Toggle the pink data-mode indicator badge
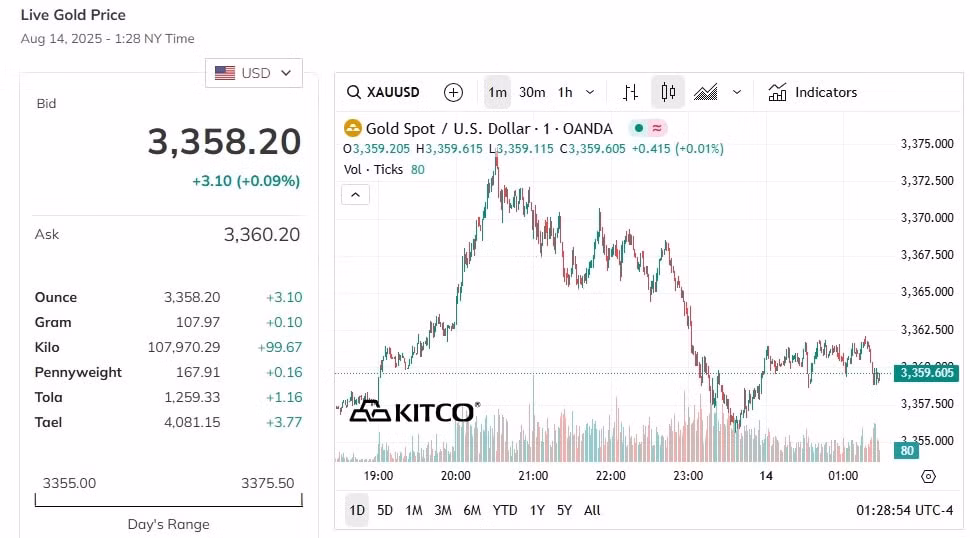 click(657, 128)
